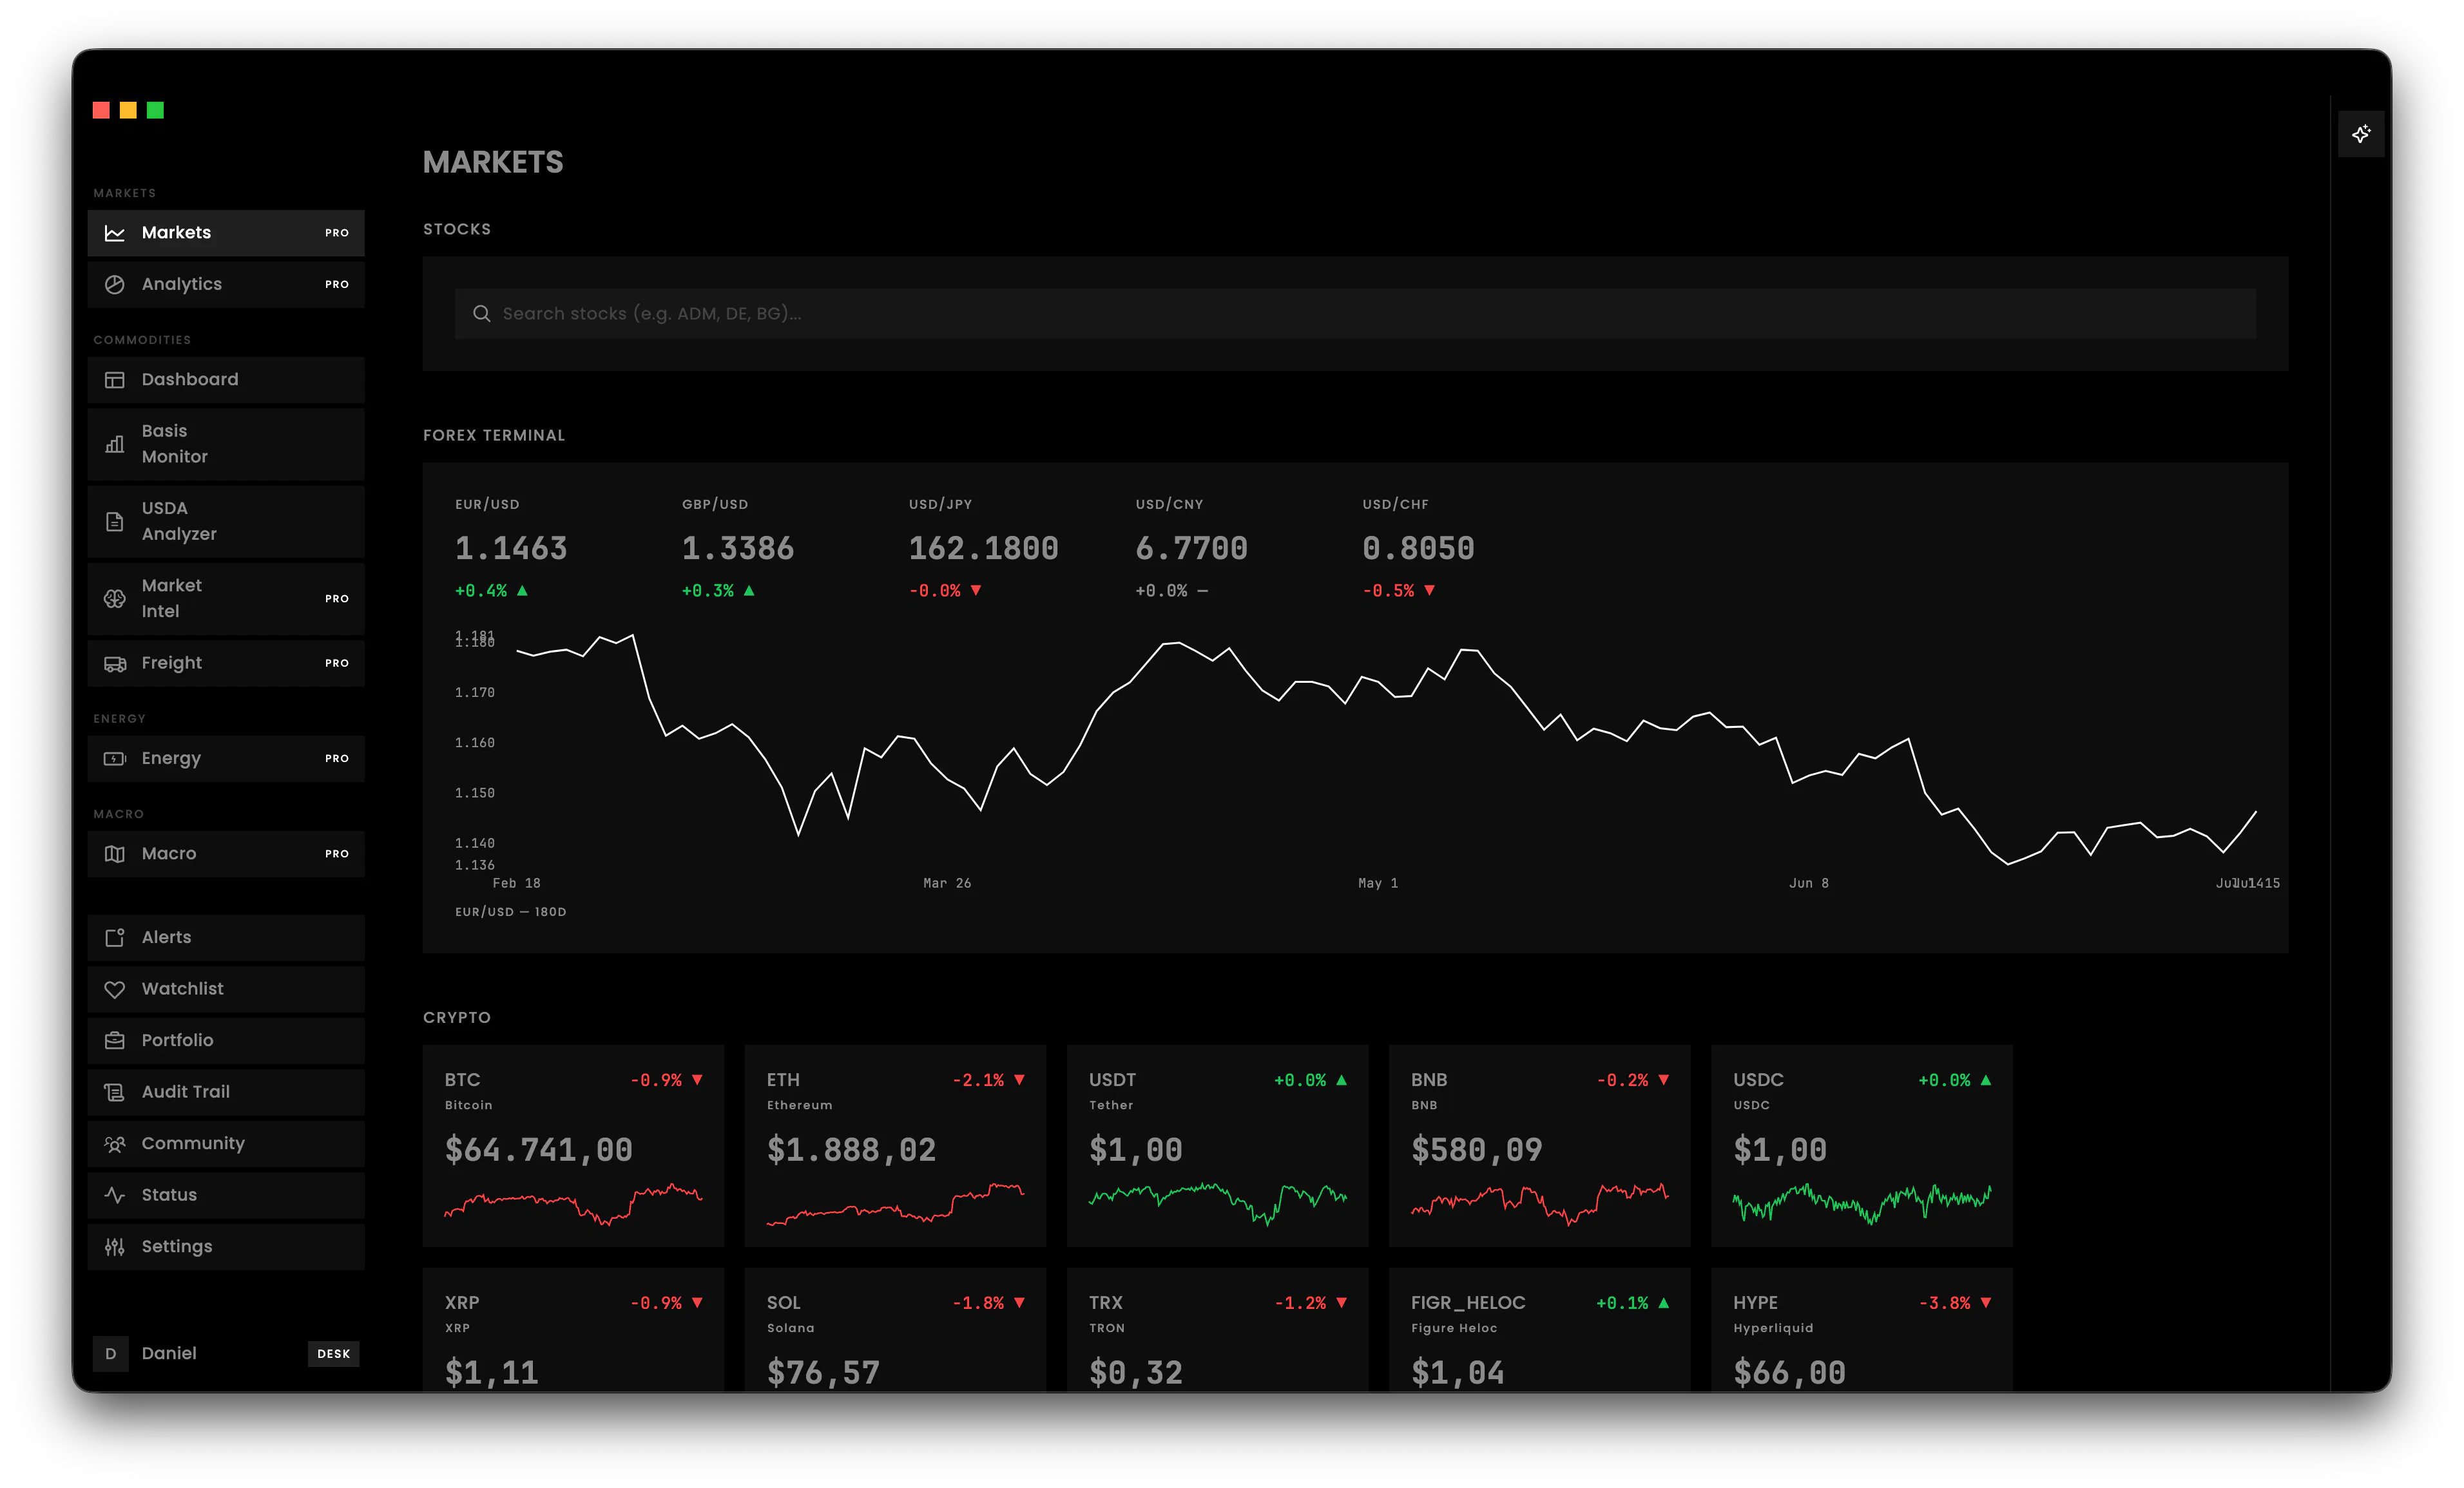Click the green window maximize dot
This screenshot has width=2464, height=1488.
[155, 110]
